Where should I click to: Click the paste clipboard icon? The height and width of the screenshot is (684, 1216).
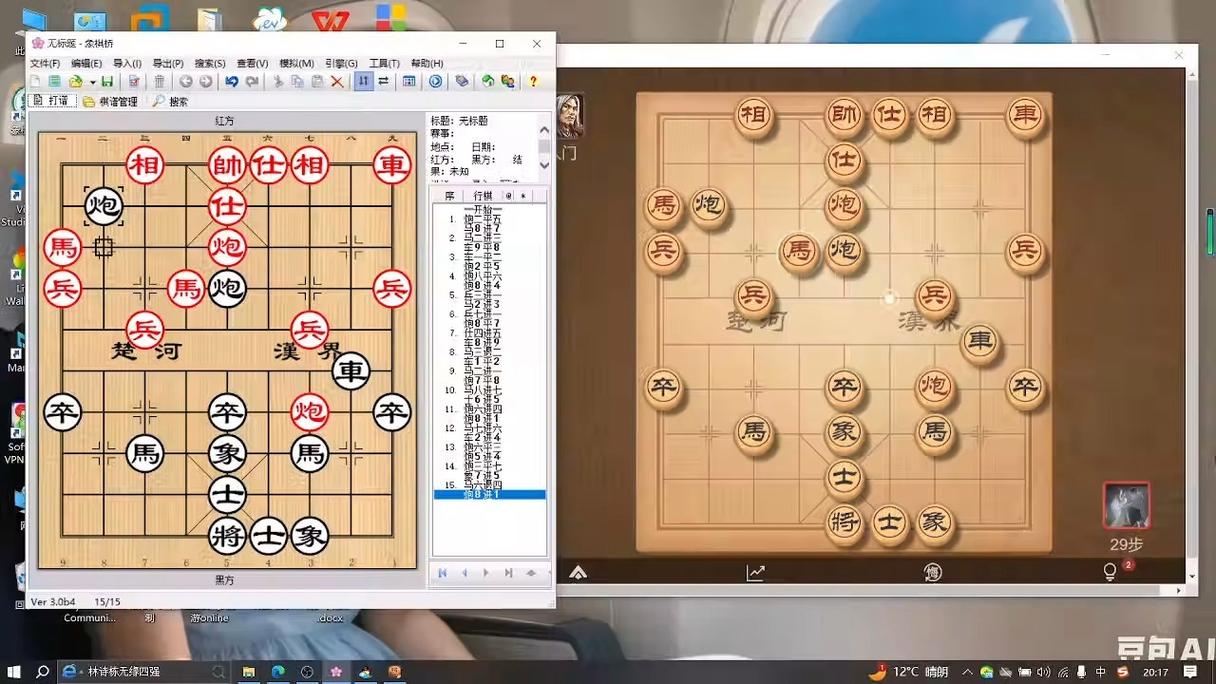pos(317,81)
